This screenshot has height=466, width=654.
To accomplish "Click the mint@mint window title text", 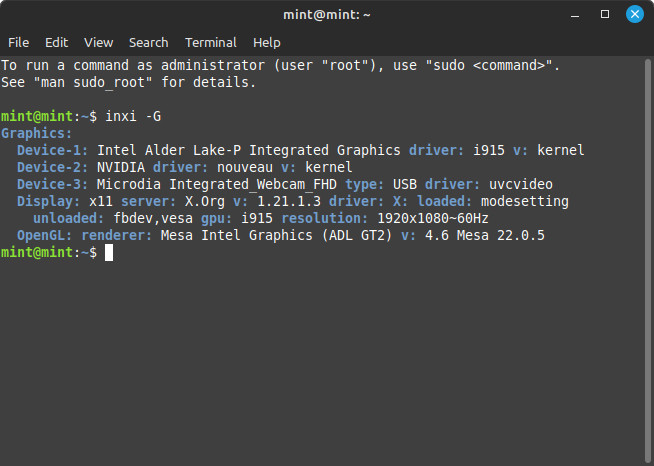I will coord(327,15).
